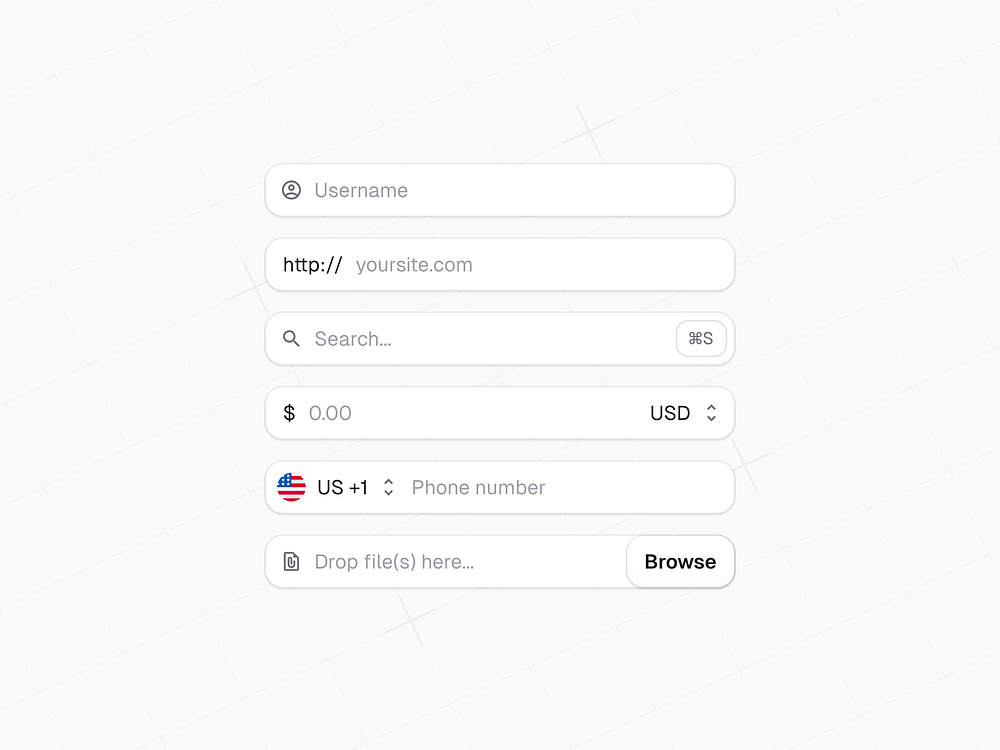Click the ⌘S keyboard shortcut badge
Image resolution: width=1000 pixels, height=750 pixels.
(701, 339)
